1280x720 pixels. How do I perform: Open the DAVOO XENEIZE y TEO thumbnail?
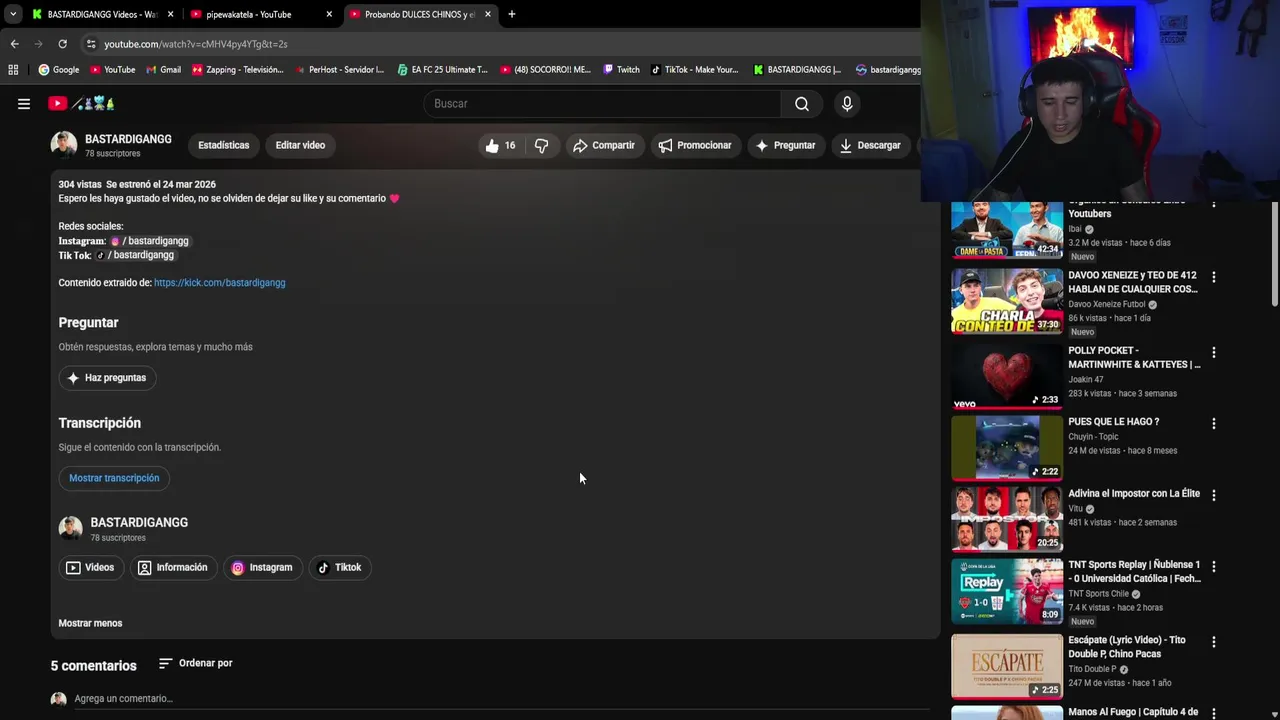[1007, 302]
